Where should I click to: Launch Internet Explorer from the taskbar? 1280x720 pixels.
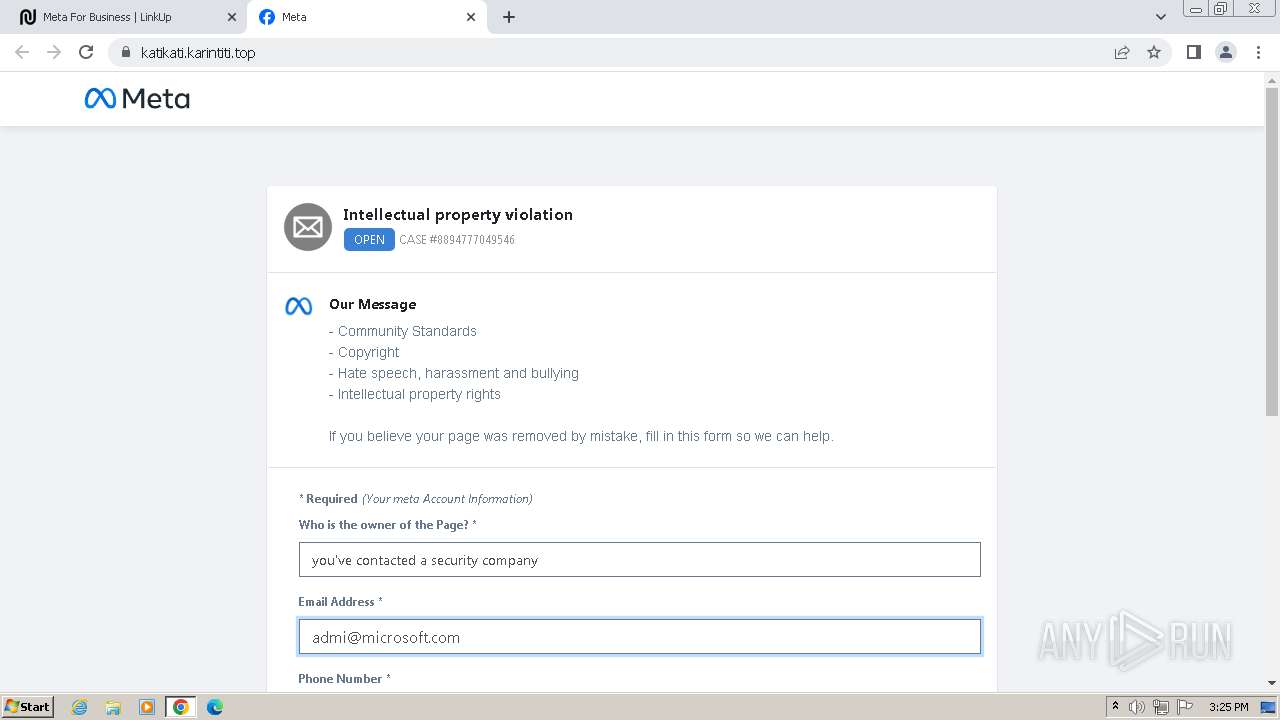click(x=79, y=707)
